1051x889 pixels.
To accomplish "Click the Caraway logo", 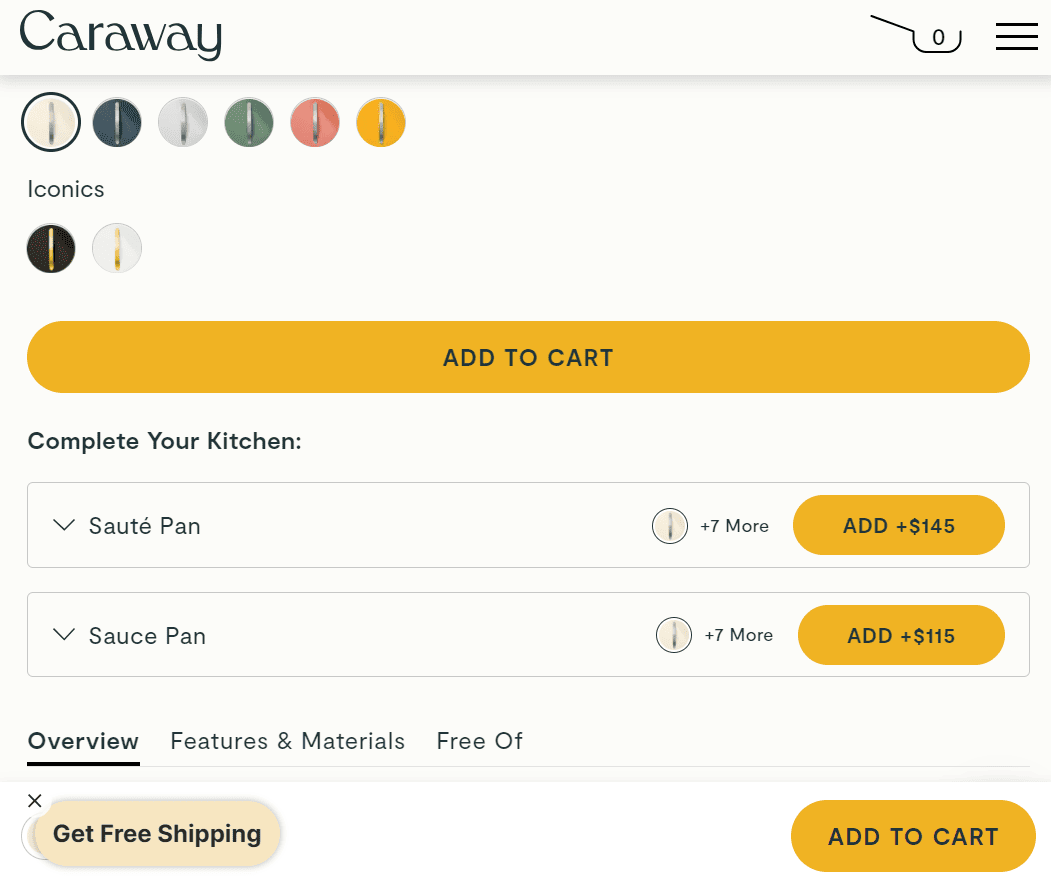I will (121, 35).
